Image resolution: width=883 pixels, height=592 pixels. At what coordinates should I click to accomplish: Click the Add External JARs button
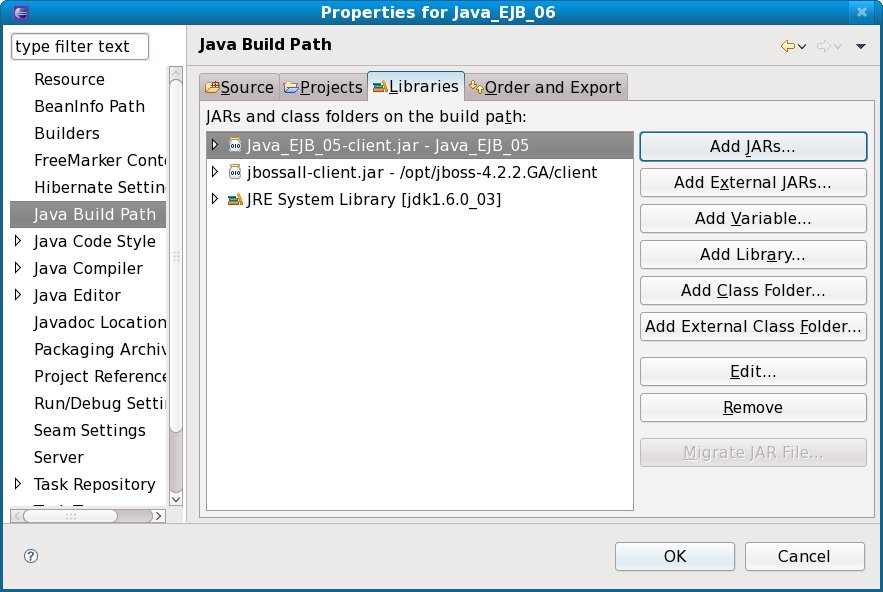coord(752,182)
